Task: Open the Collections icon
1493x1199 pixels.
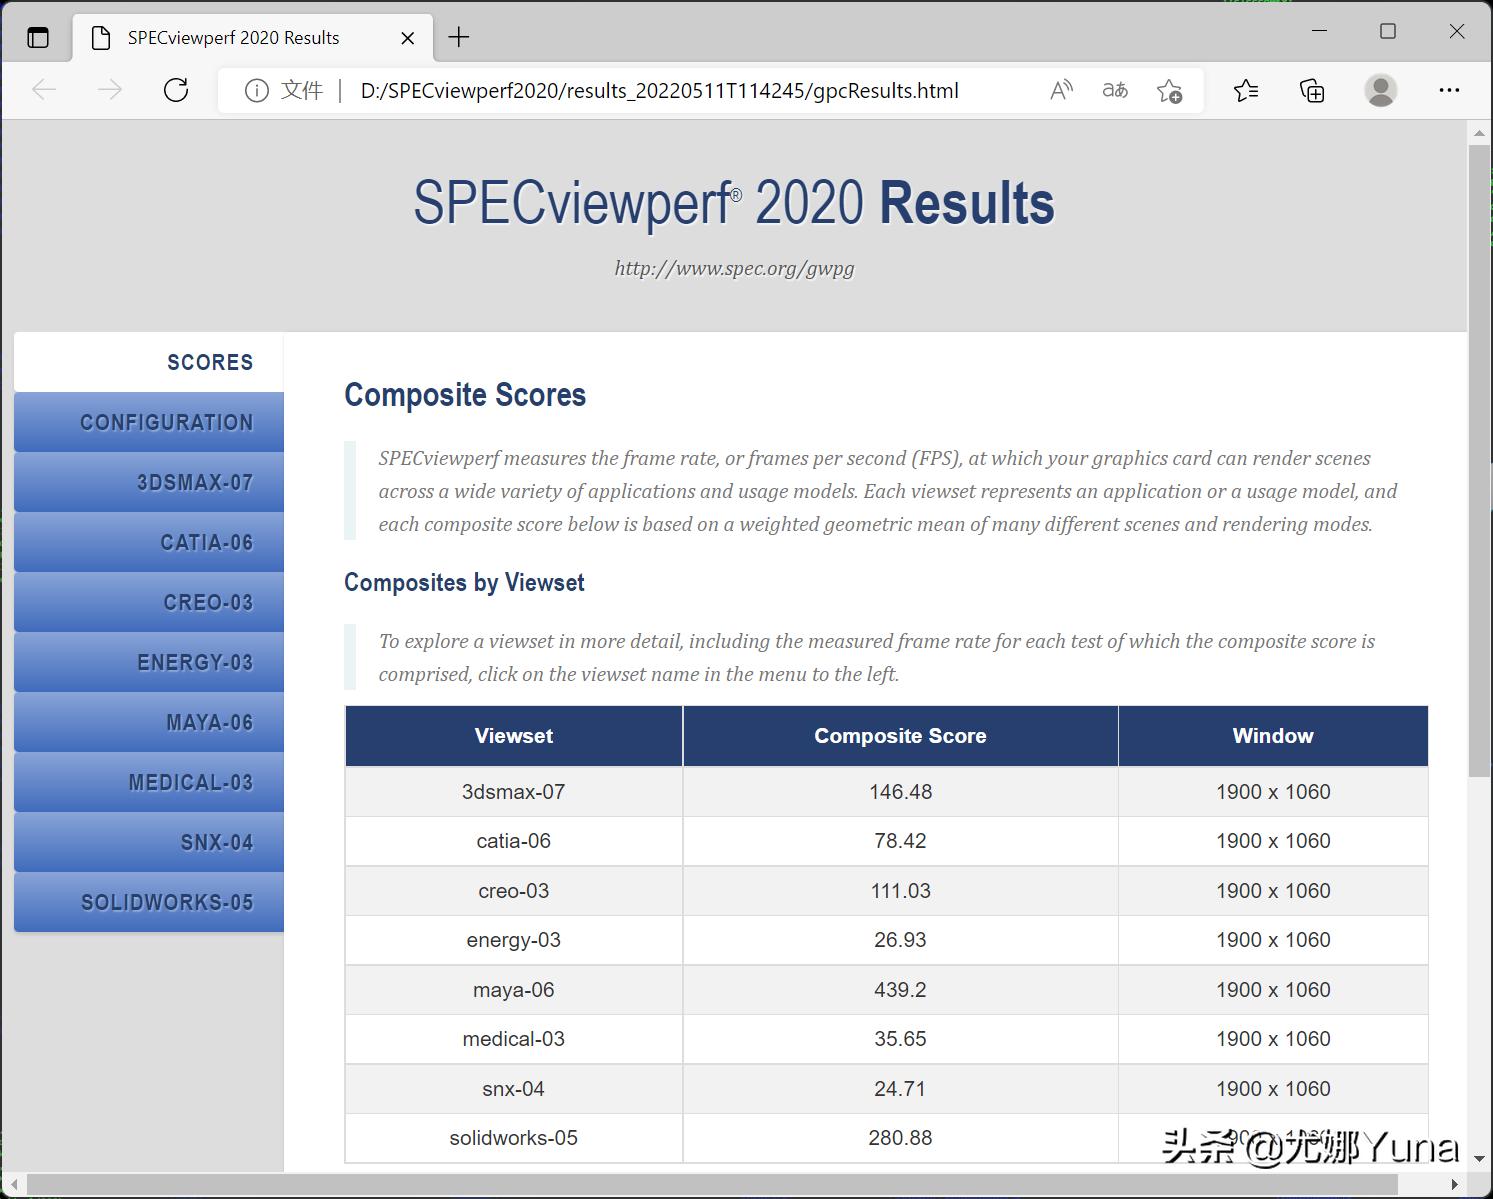Action: pyautogui.click(x=1312, y=91)
